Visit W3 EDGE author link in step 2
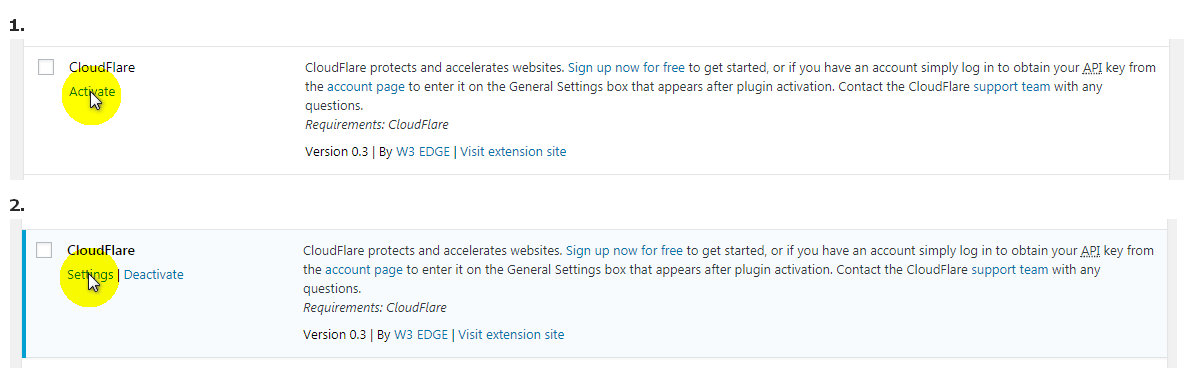Viewport: 1194px width, 378px height. (422, 335)
